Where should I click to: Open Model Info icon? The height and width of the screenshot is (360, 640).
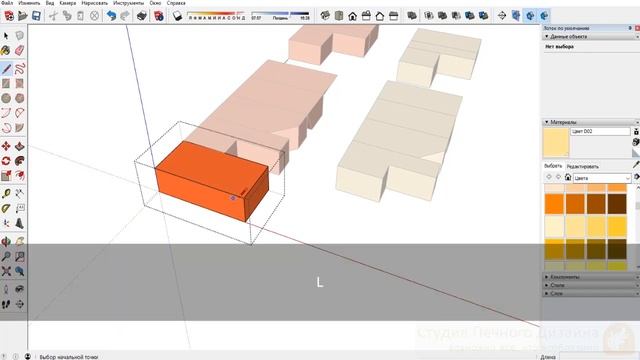(159, 16)
